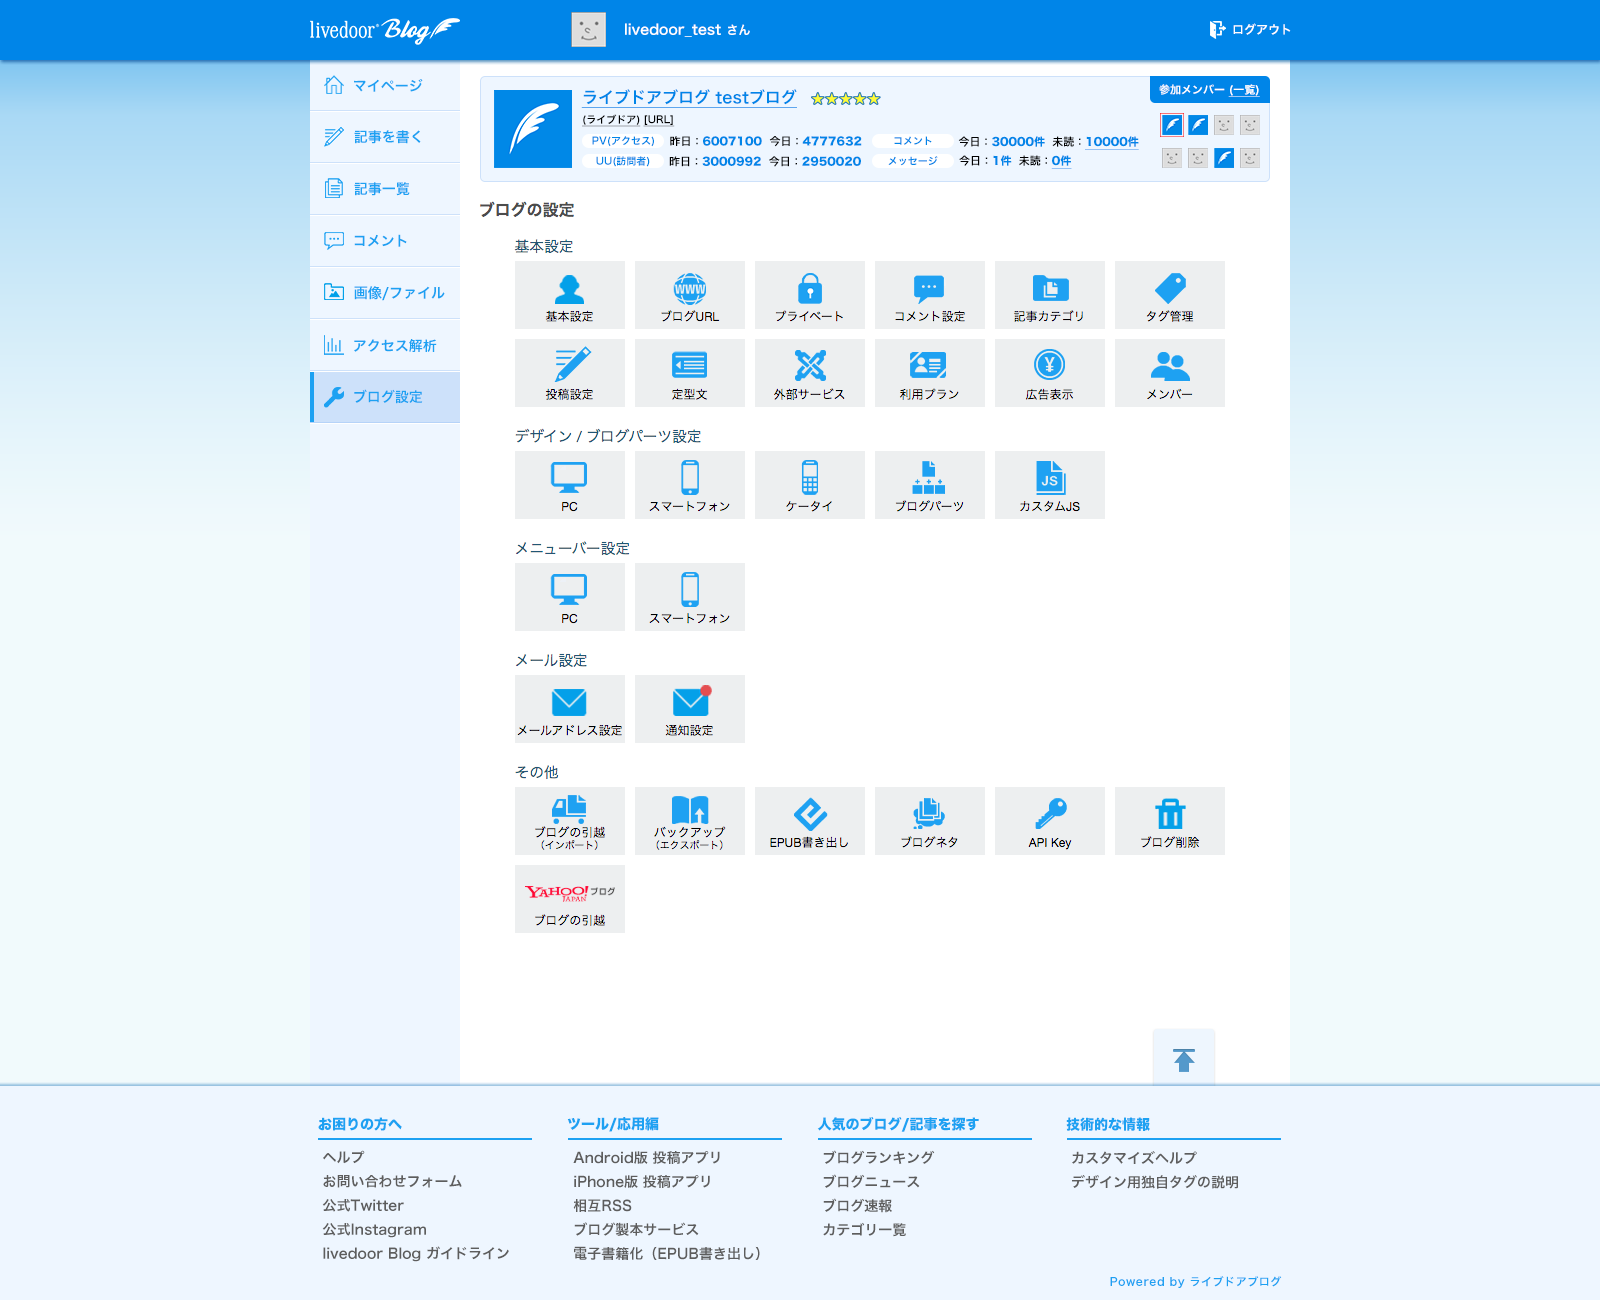Click the [URL] link under the blog title
Image resolution: width=1600 pixels, height=1300 pixels.
coord(659,120)
